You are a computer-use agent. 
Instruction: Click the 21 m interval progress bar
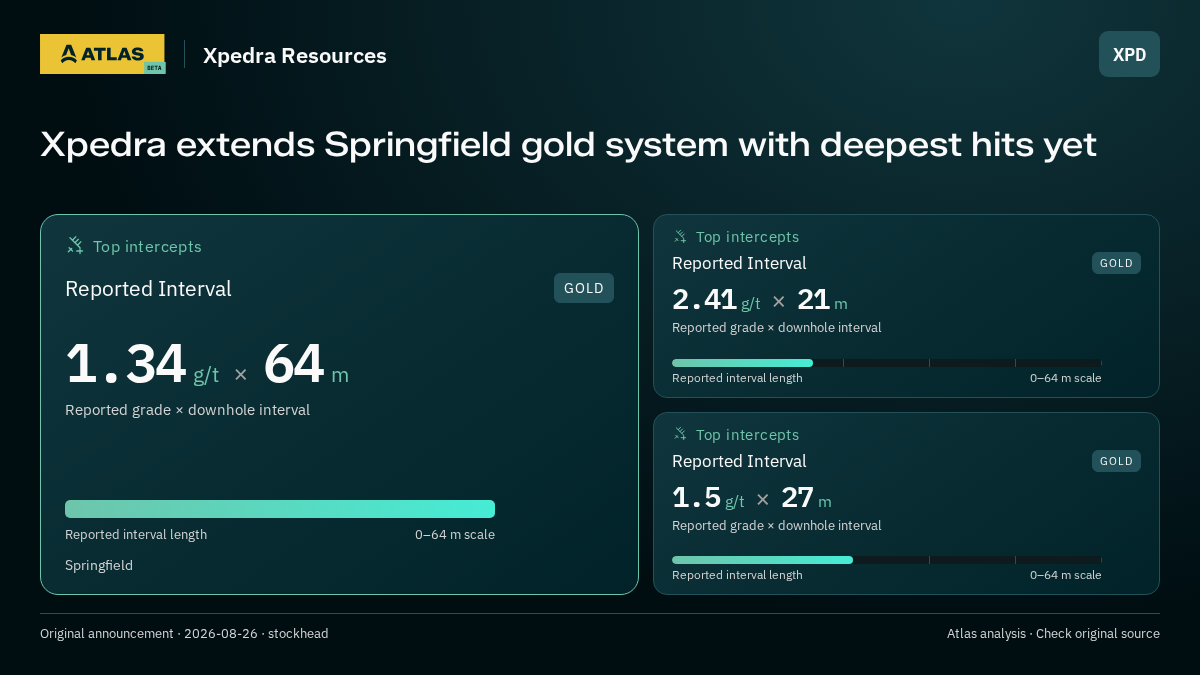pyautogui.click(x=886, y=363)
